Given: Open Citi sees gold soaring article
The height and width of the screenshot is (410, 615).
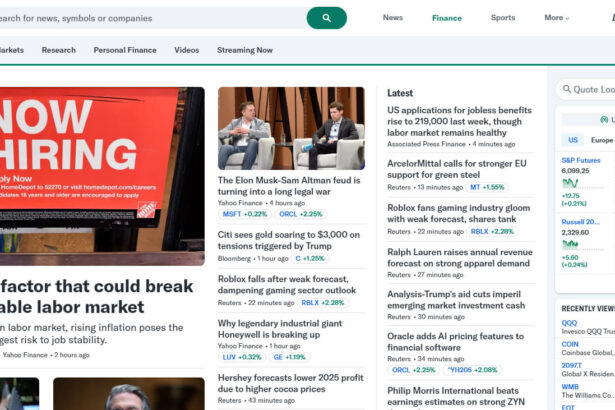Looking at the screenshot, I should pyautogui.click(x=289, y=240).
